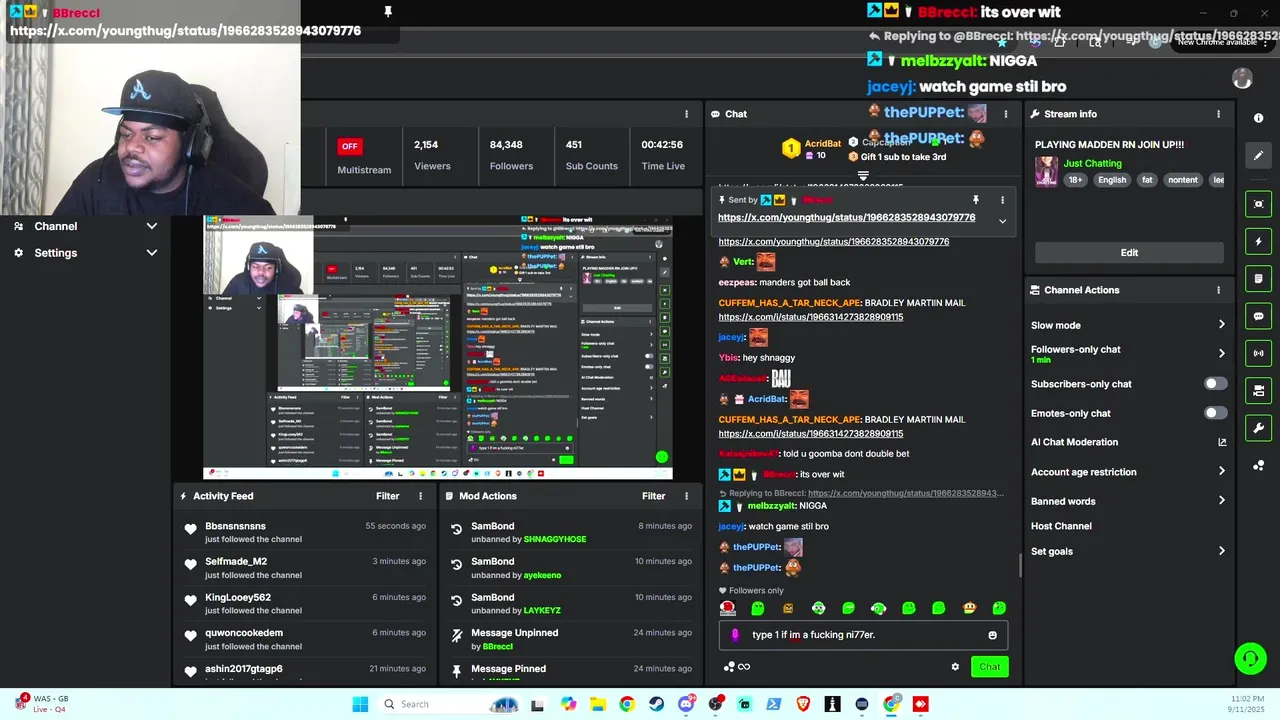
Task: Click username Ybis in chat
Action: [728, 358]
